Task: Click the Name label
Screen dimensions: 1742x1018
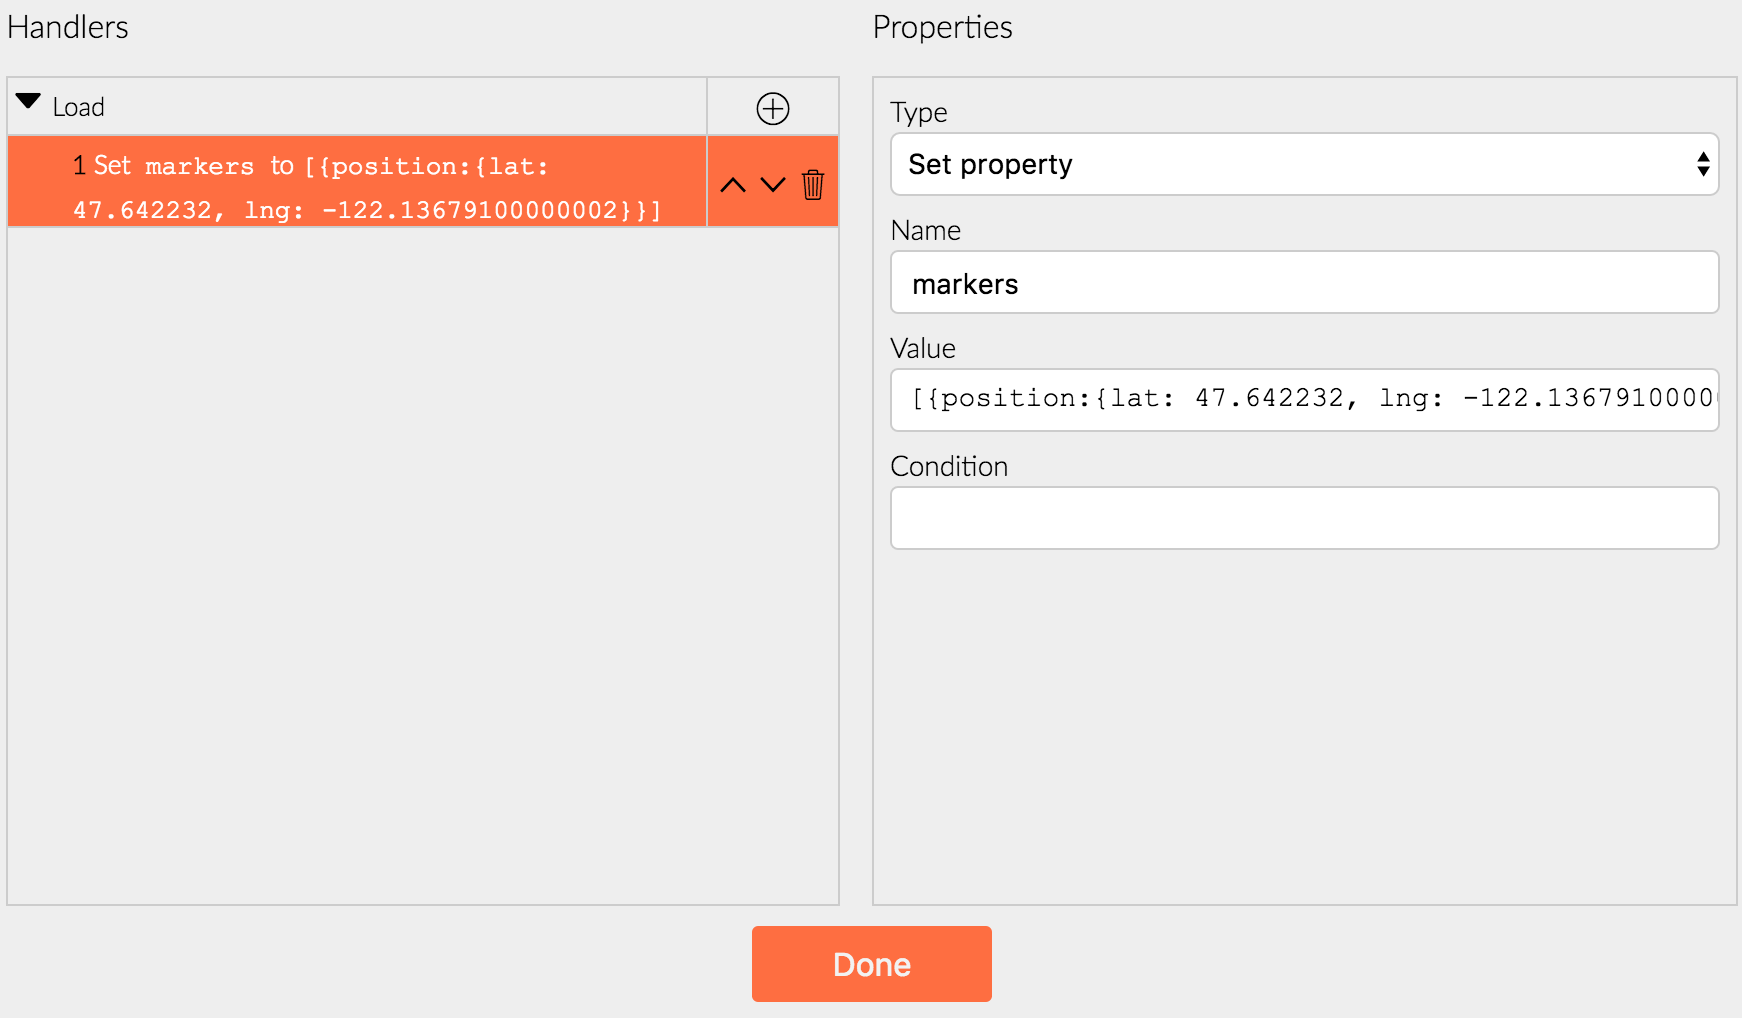Action: [x=925, y=230]
